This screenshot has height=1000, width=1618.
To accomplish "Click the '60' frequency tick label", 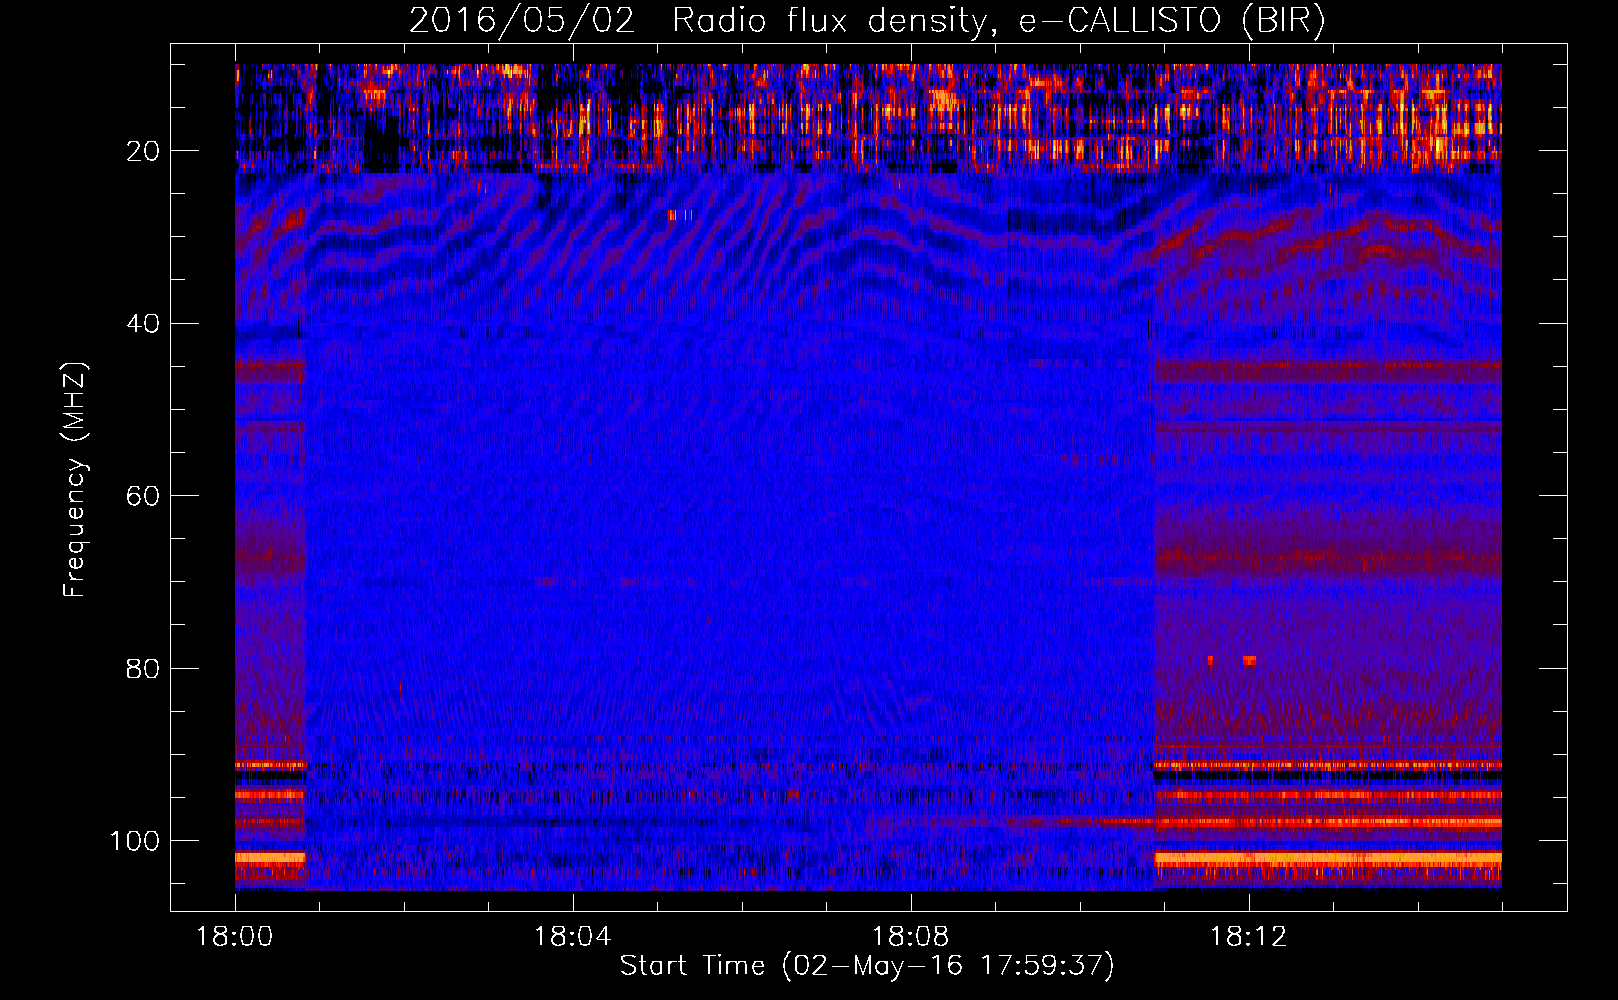I will 143,496.
